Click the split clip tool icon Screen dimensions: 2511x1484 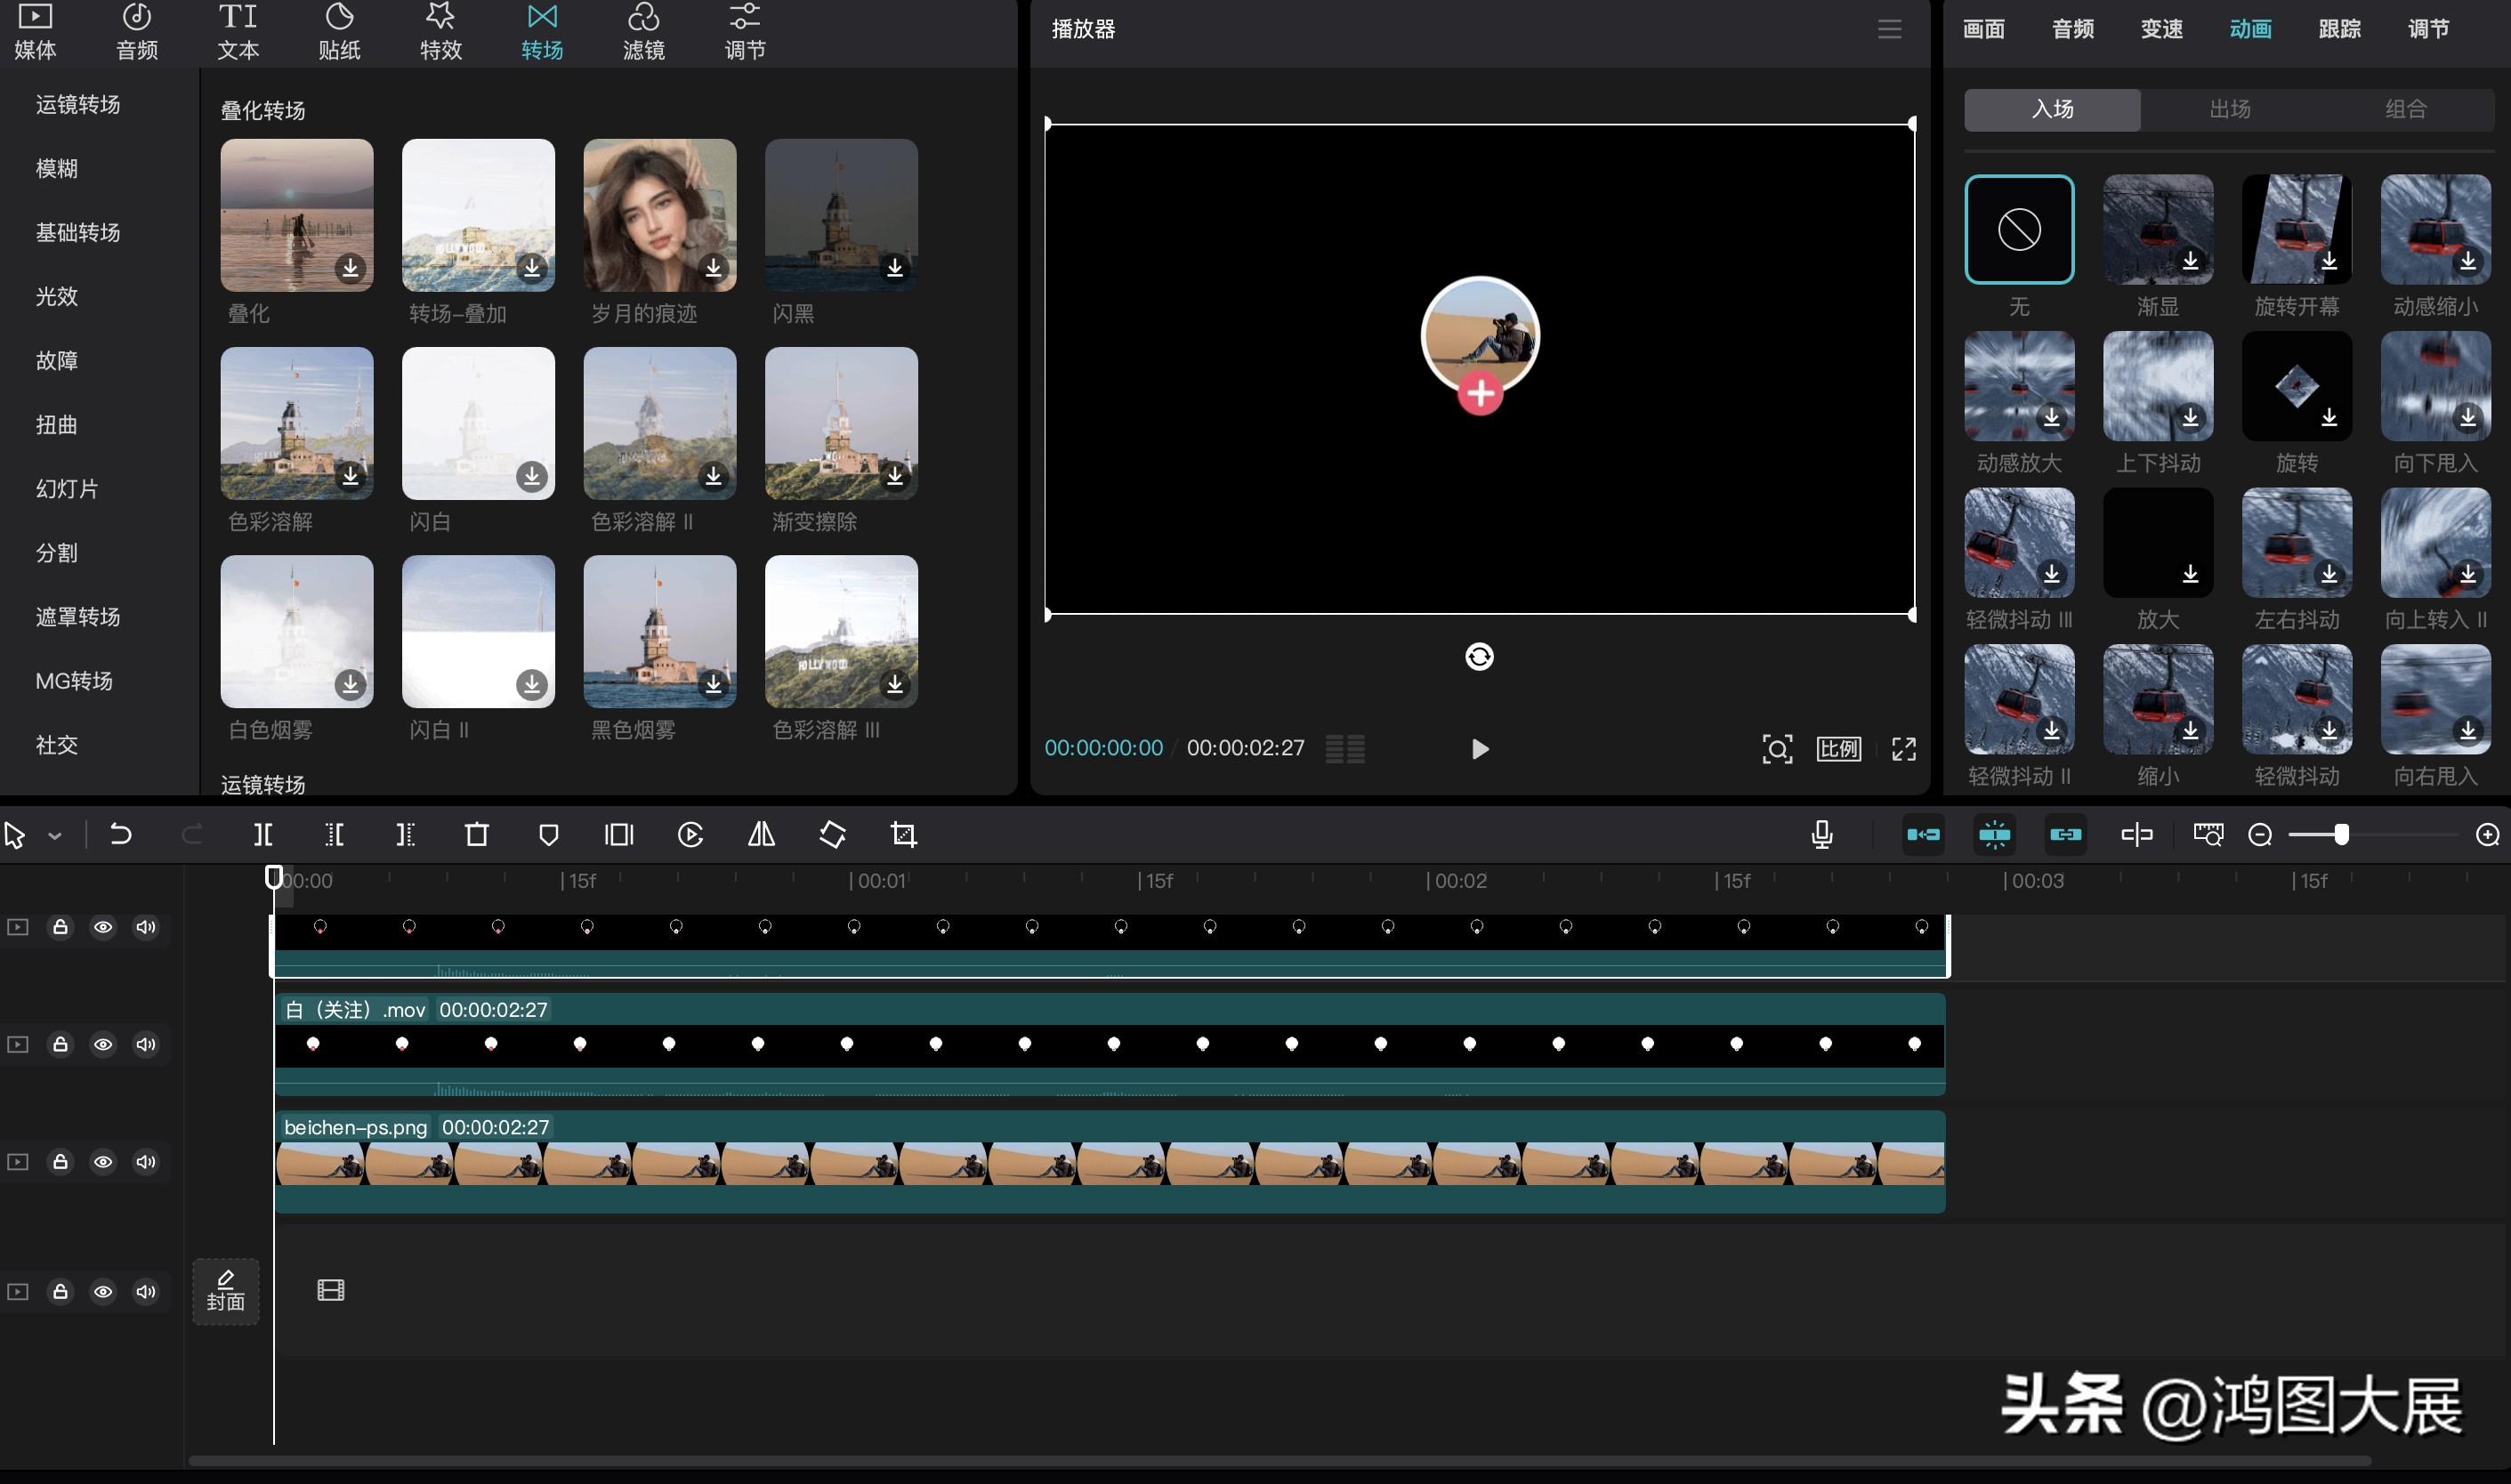[263, 834]
